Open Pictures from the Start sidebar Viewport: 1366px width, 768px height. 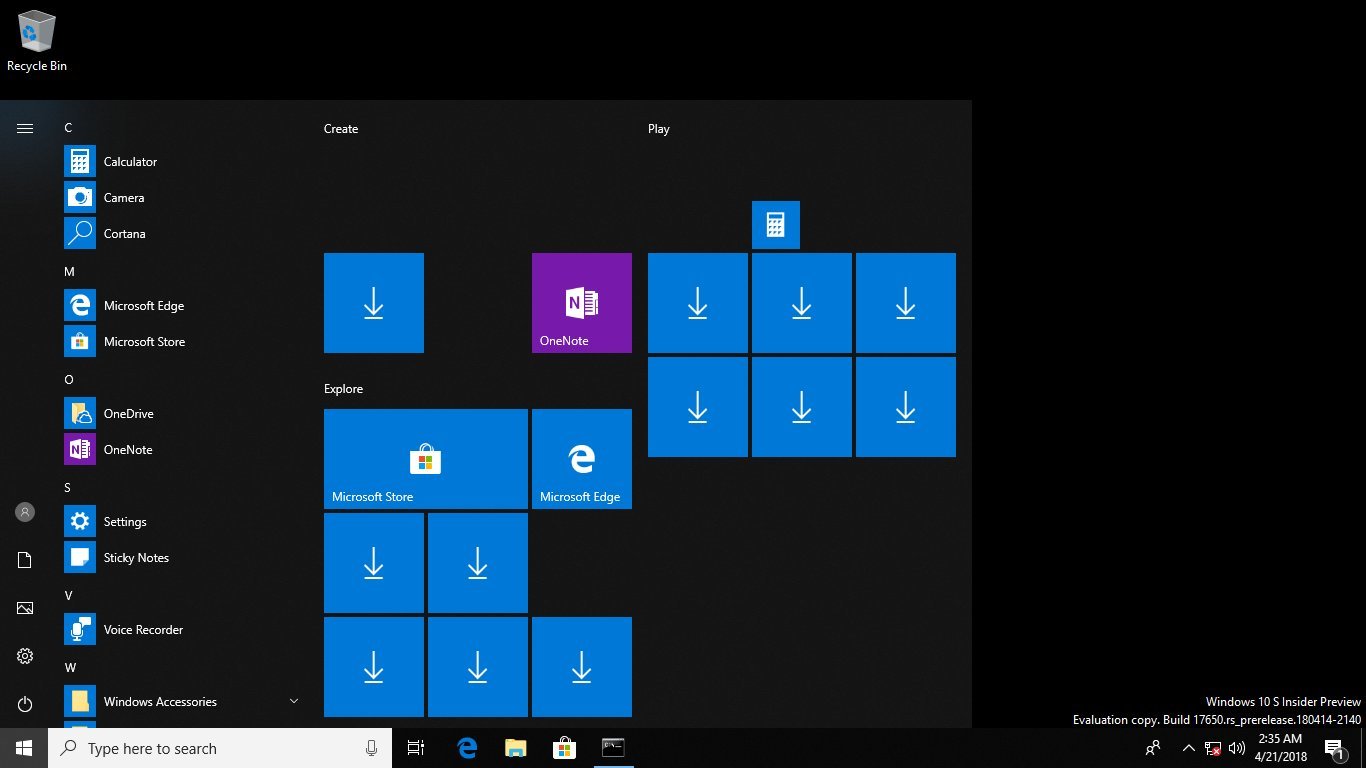(24, 608)
